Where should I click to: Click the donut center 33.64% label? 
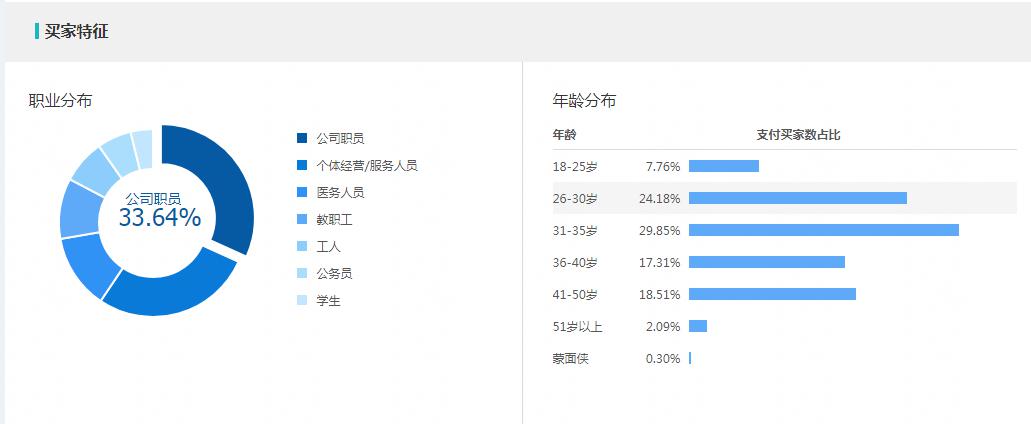[x=159, y=217]
